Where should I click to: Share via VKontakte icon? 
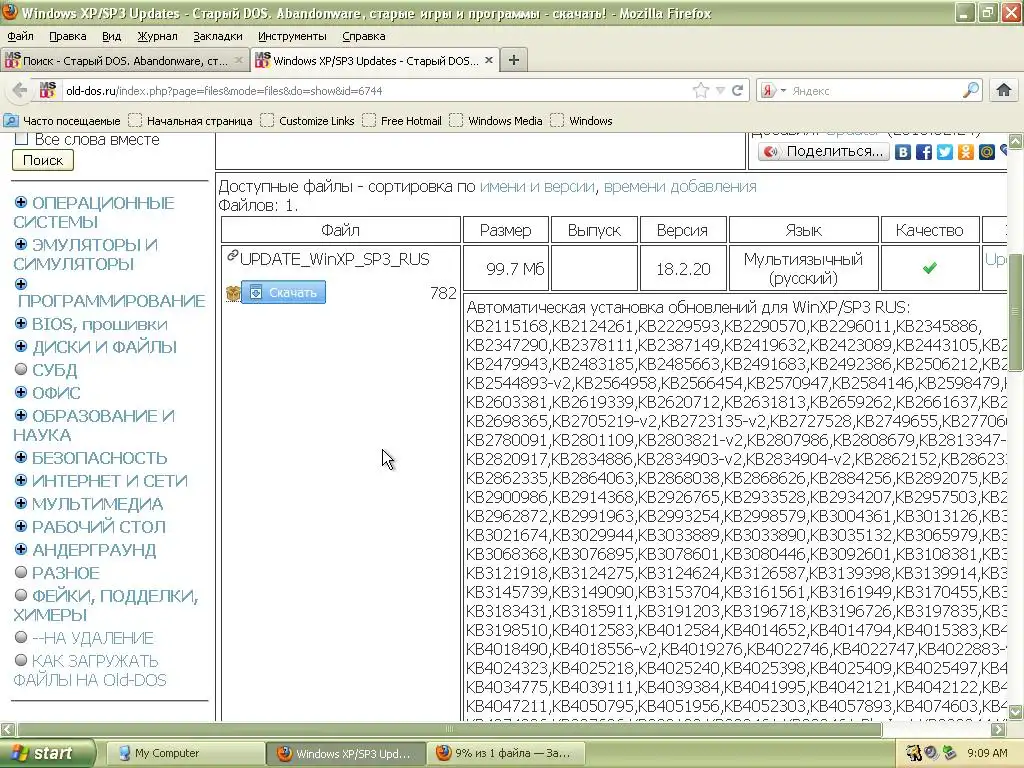pos(903,152)
